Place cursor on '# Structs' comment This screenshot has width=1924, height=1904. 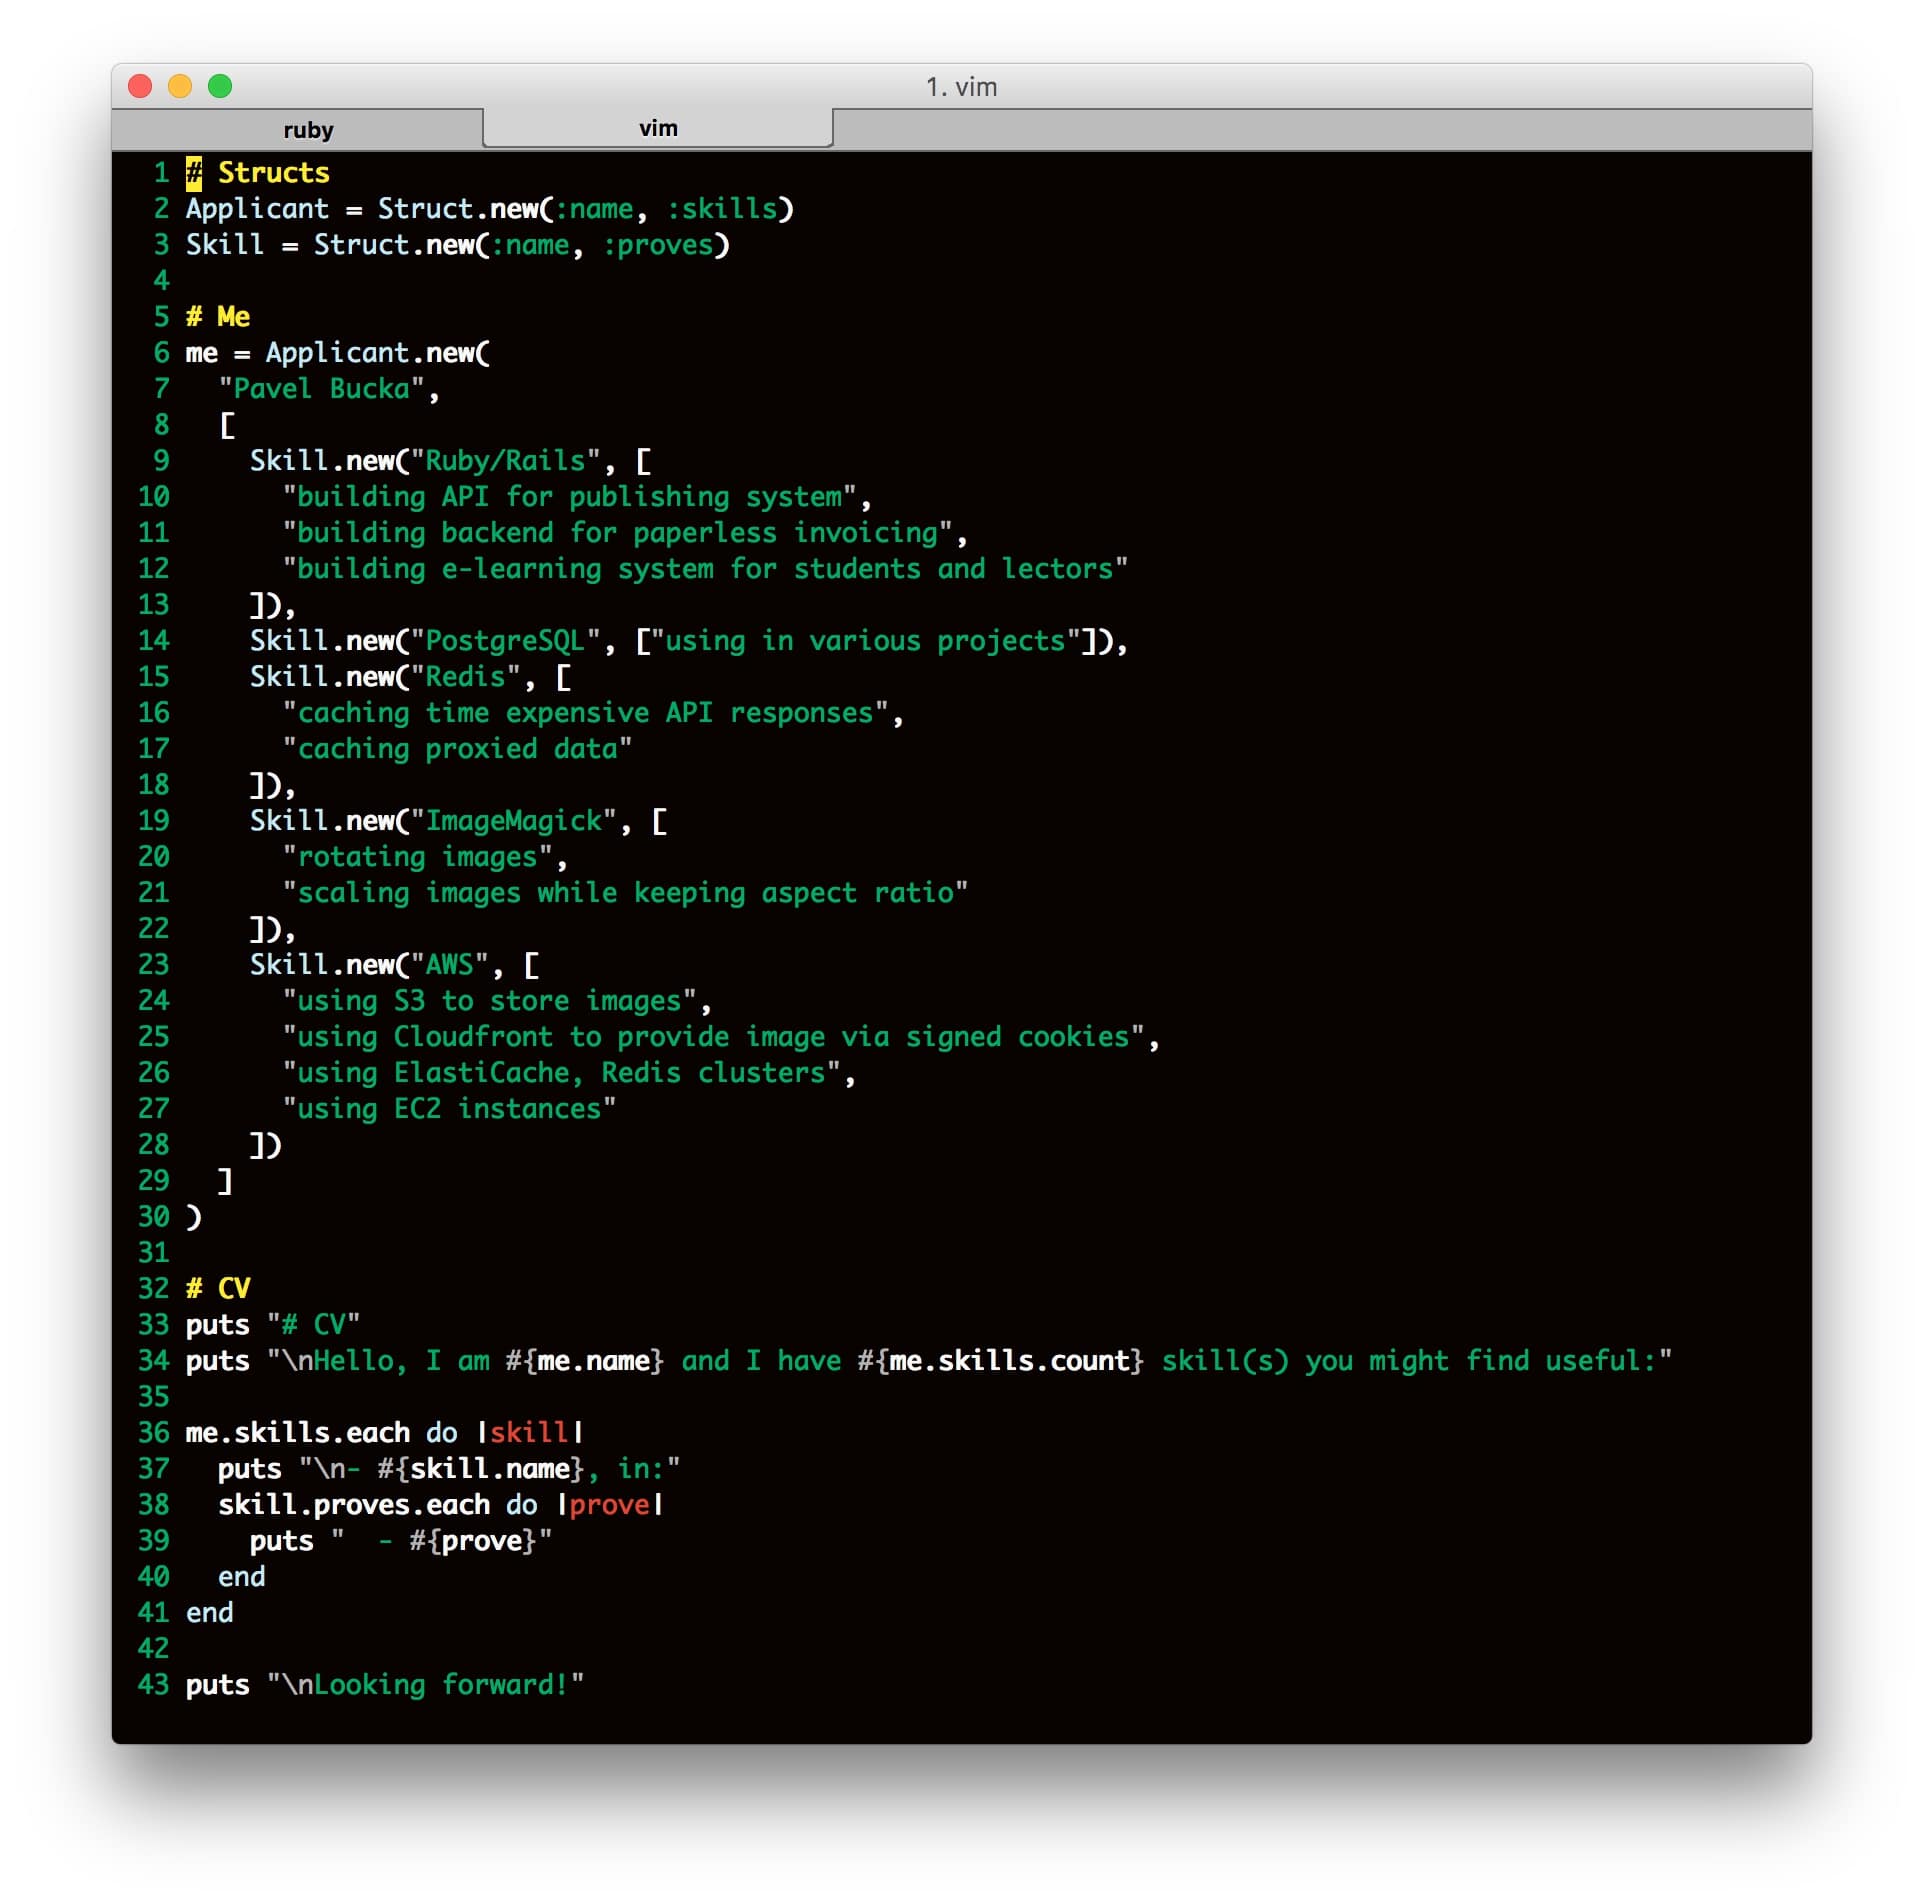coord(258,172)
